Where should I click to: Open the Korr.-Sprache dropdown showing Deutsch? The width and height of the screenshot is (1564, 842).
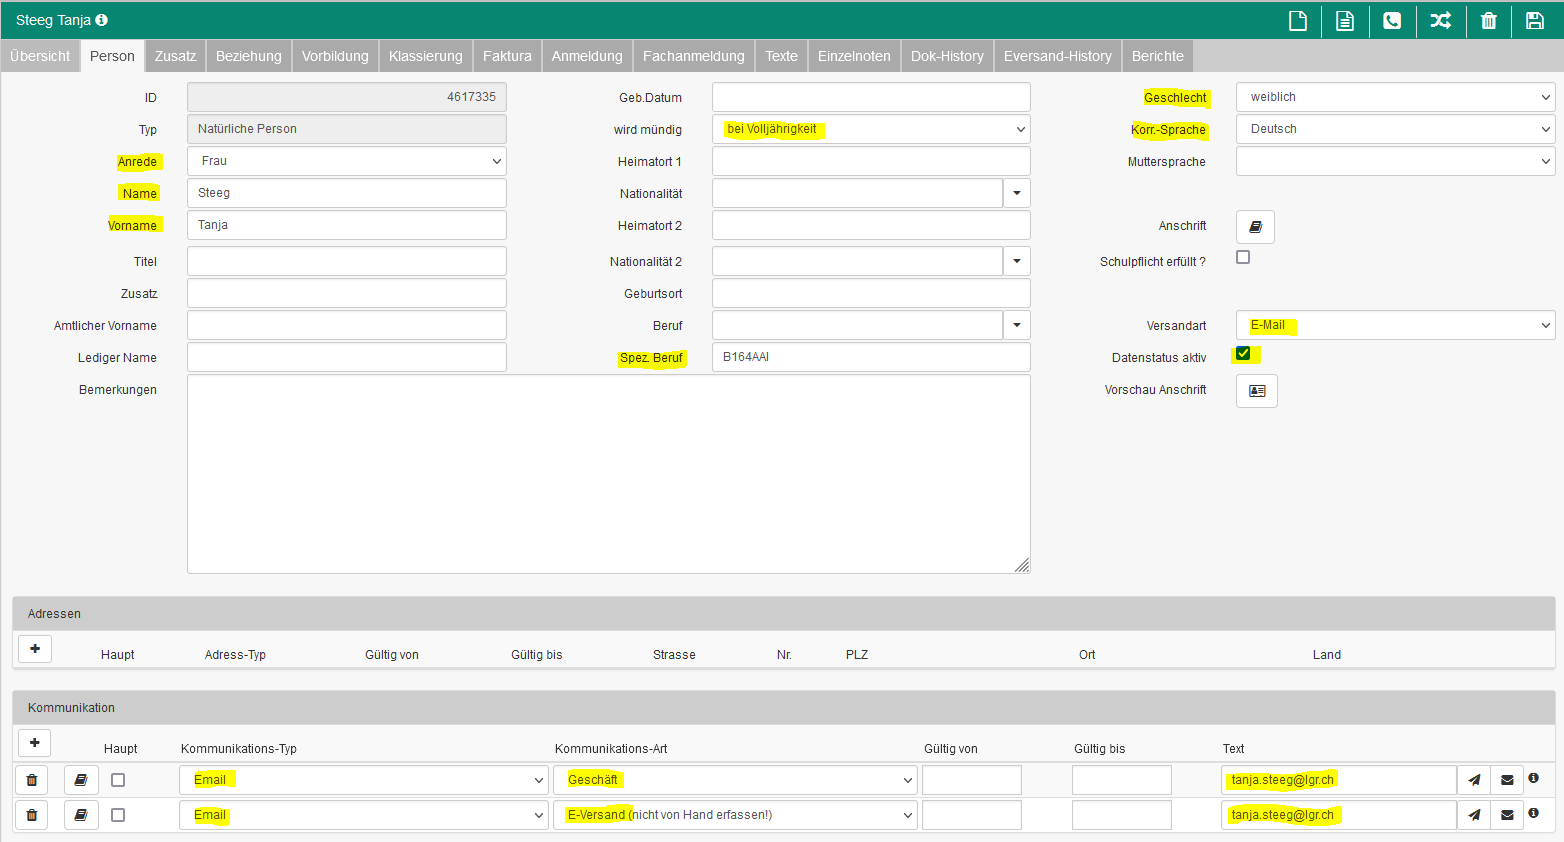coord(1395,129)
